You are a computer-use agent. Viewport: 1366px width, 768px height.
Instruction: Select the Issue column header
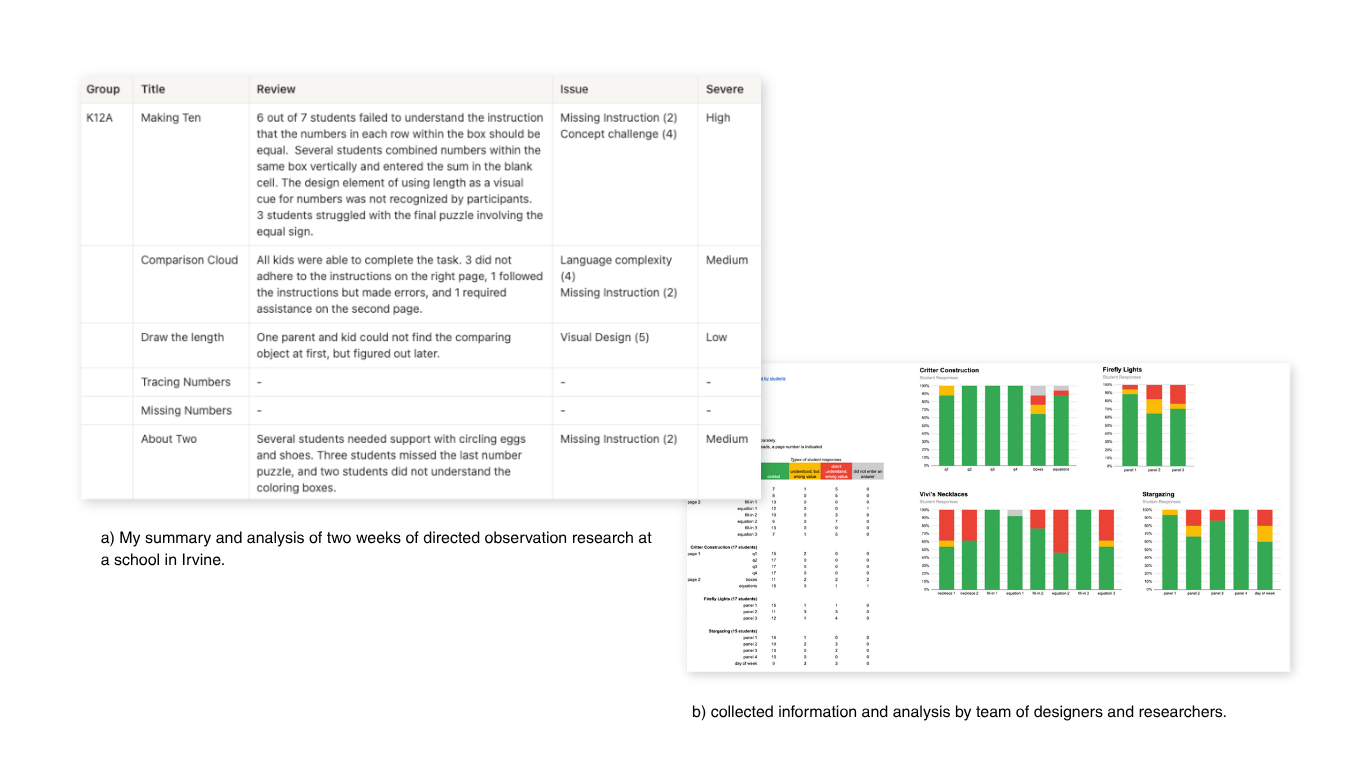(574, 89)
